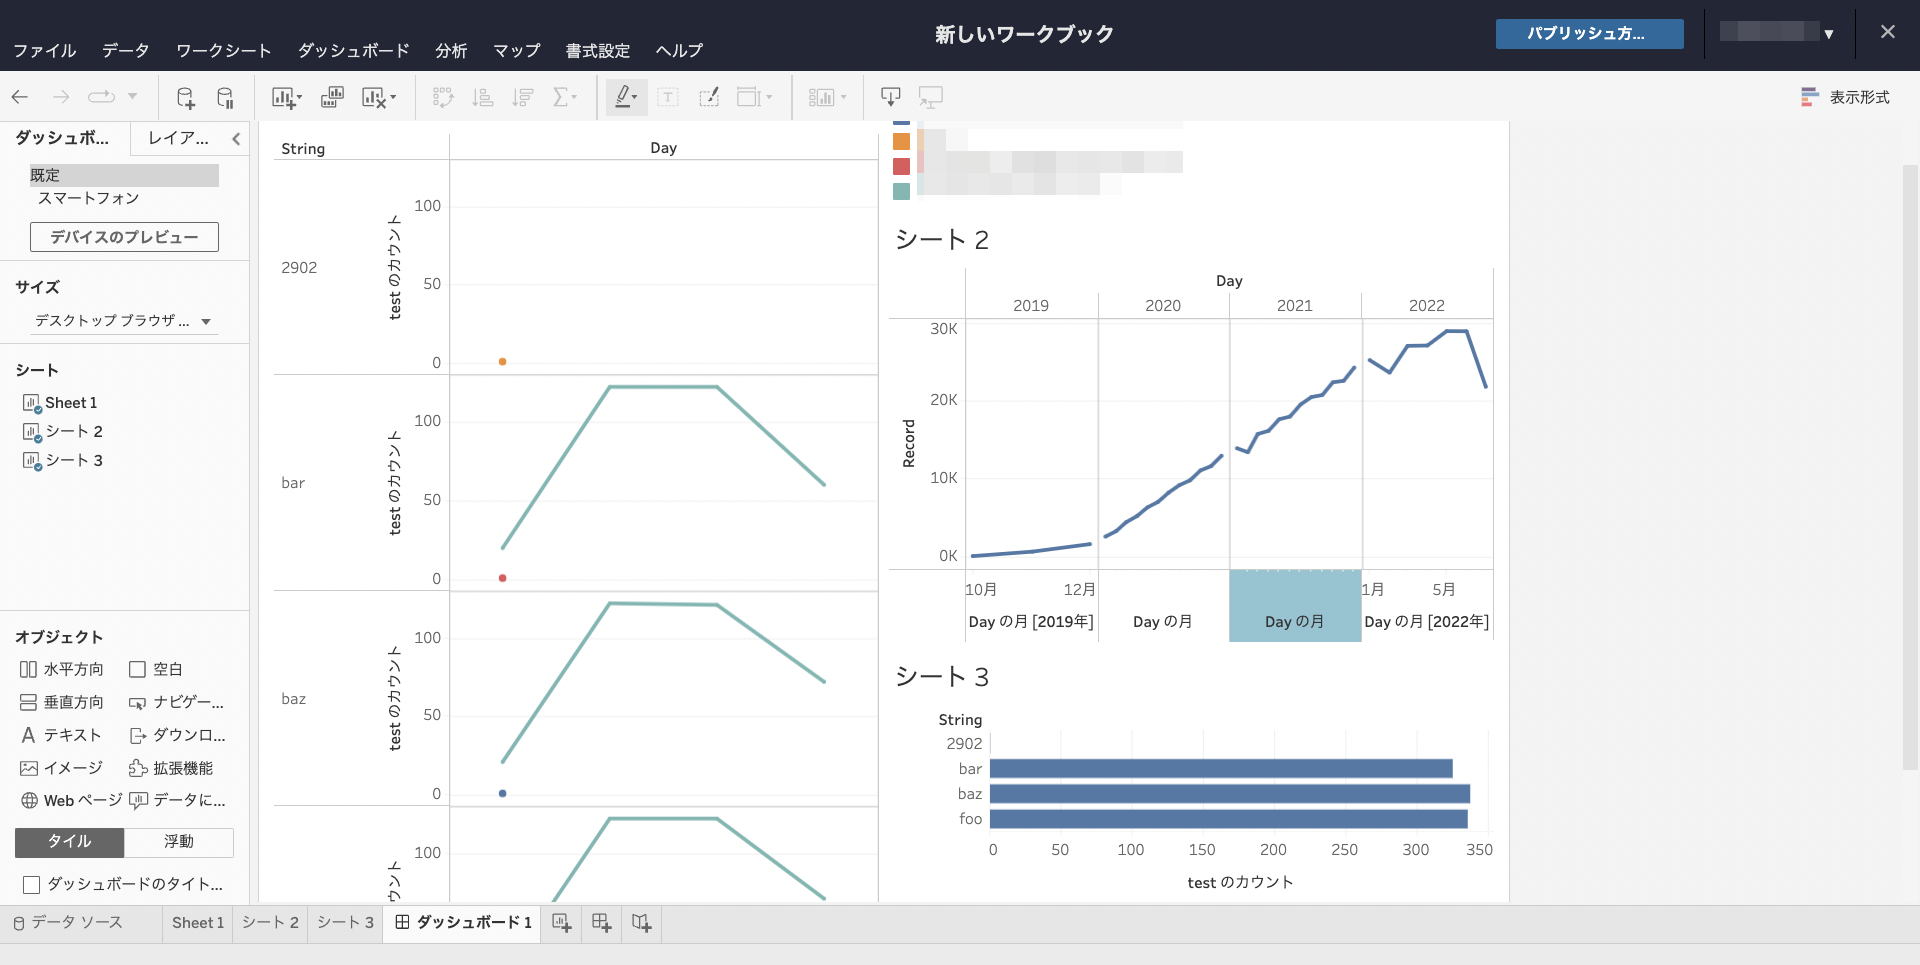
Task: Select the 水平方向 horizontal object
Action: [61, 669]
